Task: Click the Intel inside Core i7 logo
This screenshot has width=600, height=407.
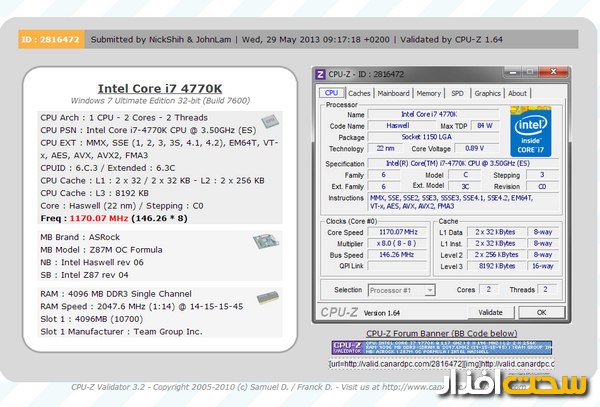Action: (530, 132)
